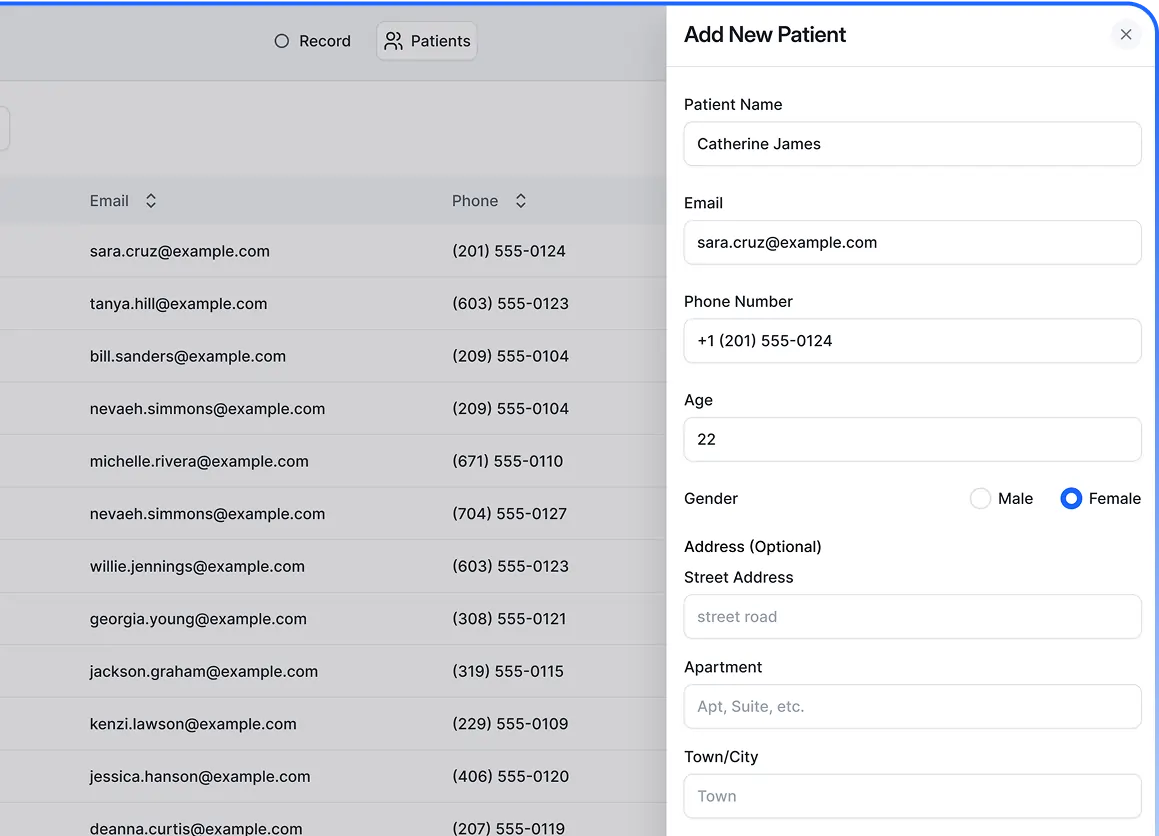This screenshot has height=836, width=1159.
Task: Sort by Phone column arrows
Action: 520,201
